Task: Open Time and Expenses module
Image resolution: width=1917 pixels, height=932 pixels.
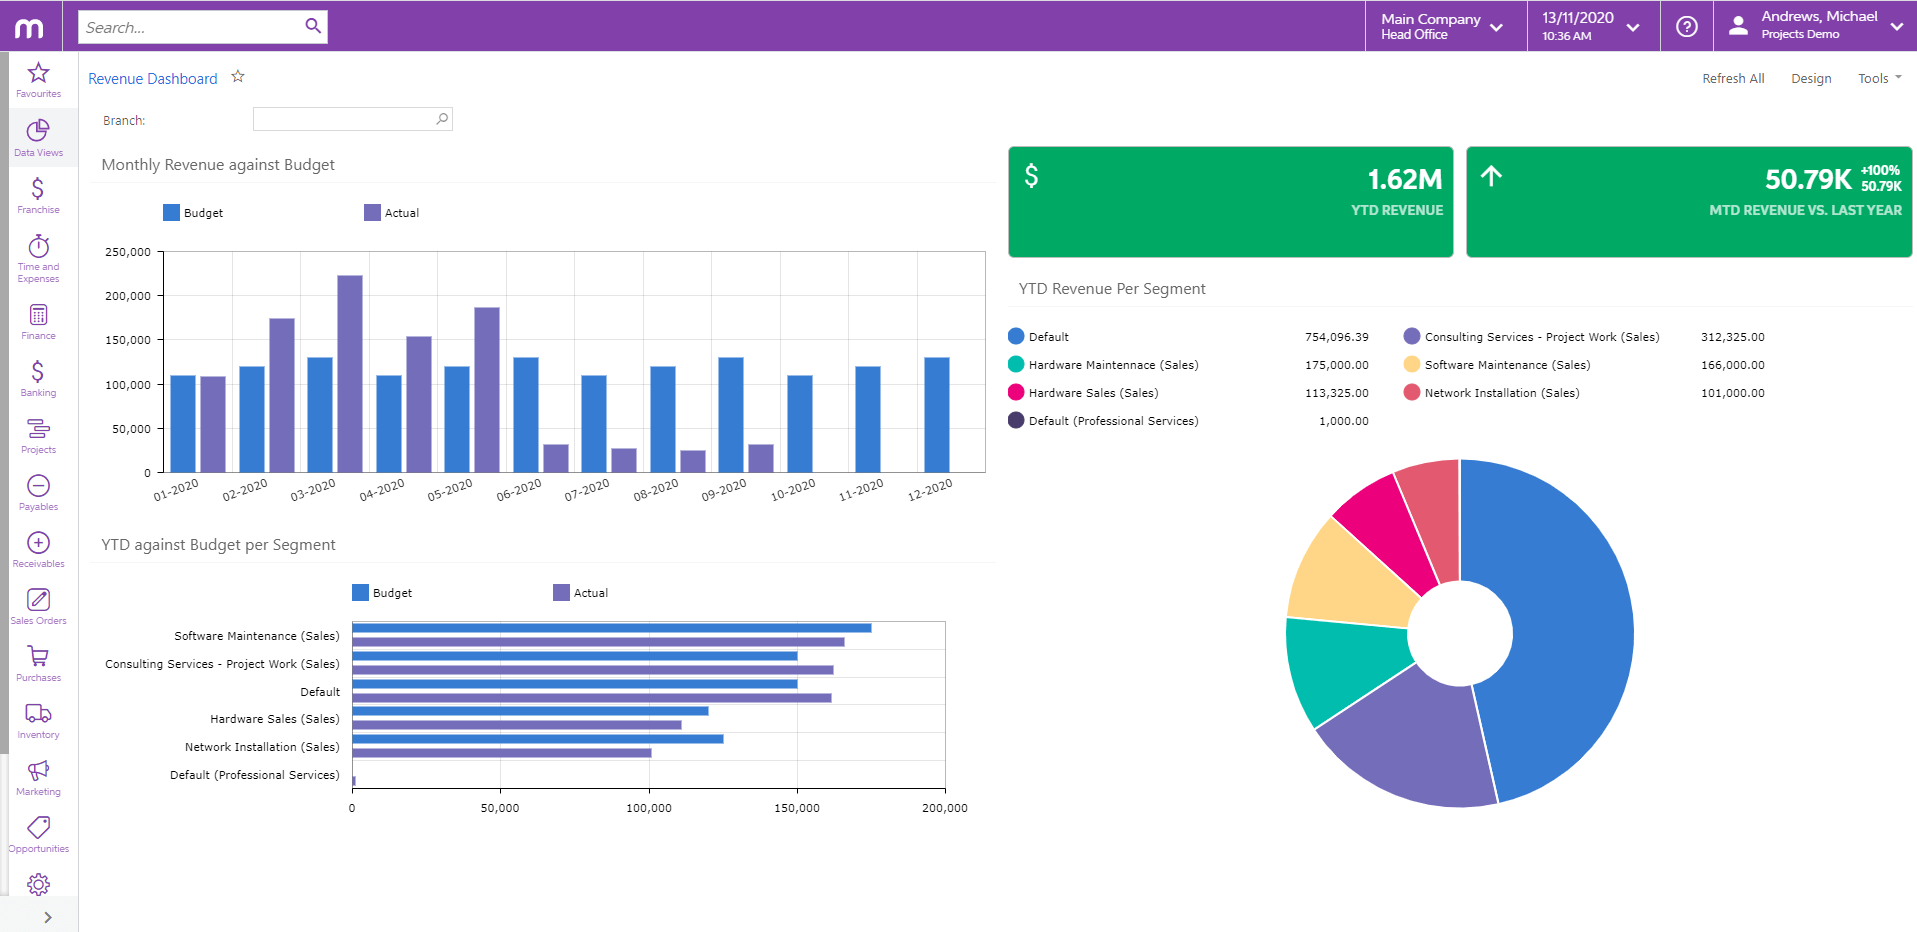Action: 38,256
